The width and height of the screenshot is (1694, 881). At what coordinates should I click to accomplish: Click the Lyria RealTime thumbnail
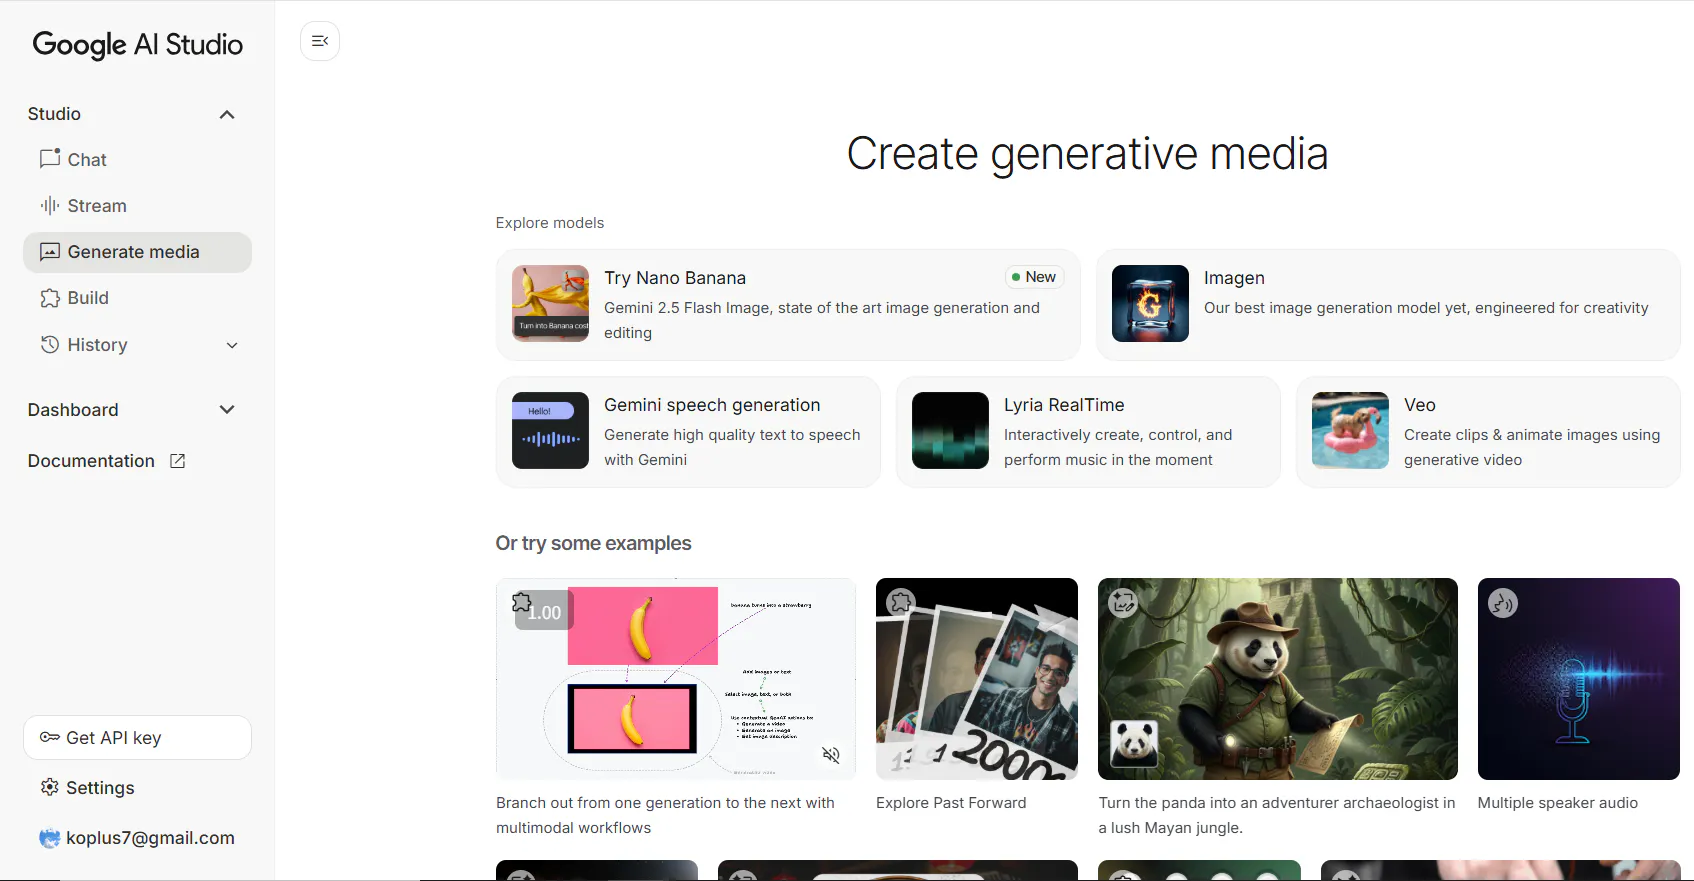click(950, 430)
